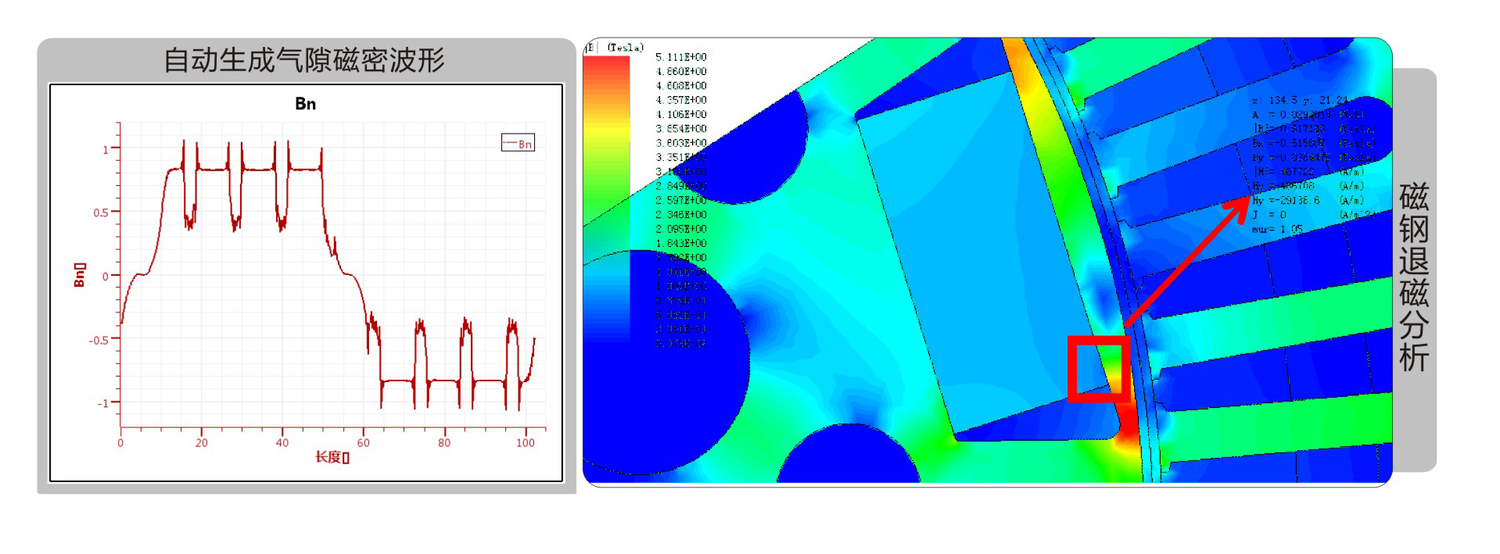
Task: Select the 磁钢退磁分析 side tab
Action: click(x=1414, y=276)
